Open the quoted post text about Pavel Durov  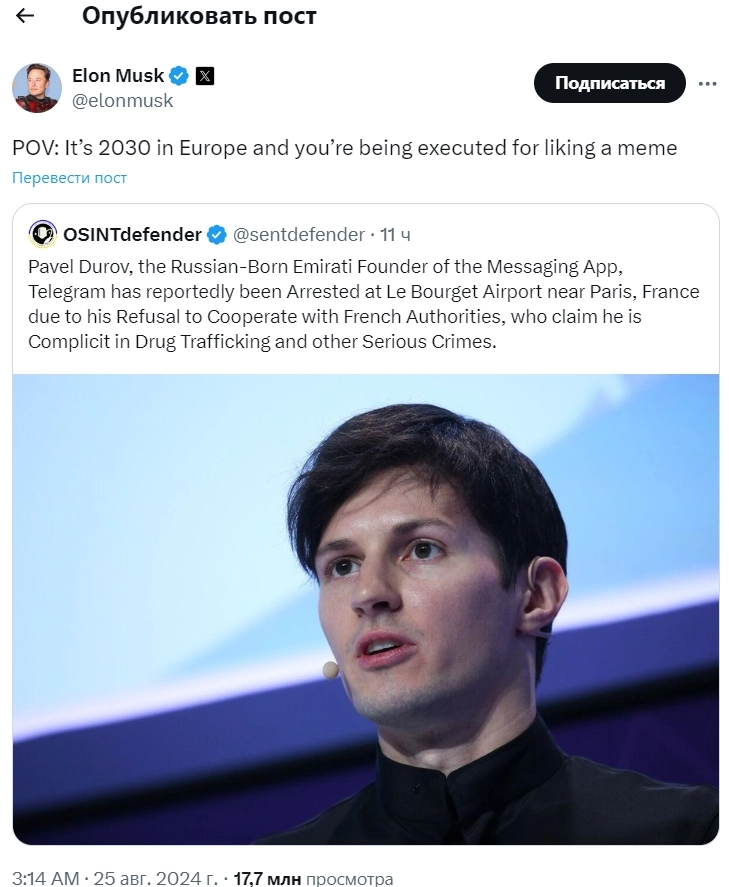[364, 304]
